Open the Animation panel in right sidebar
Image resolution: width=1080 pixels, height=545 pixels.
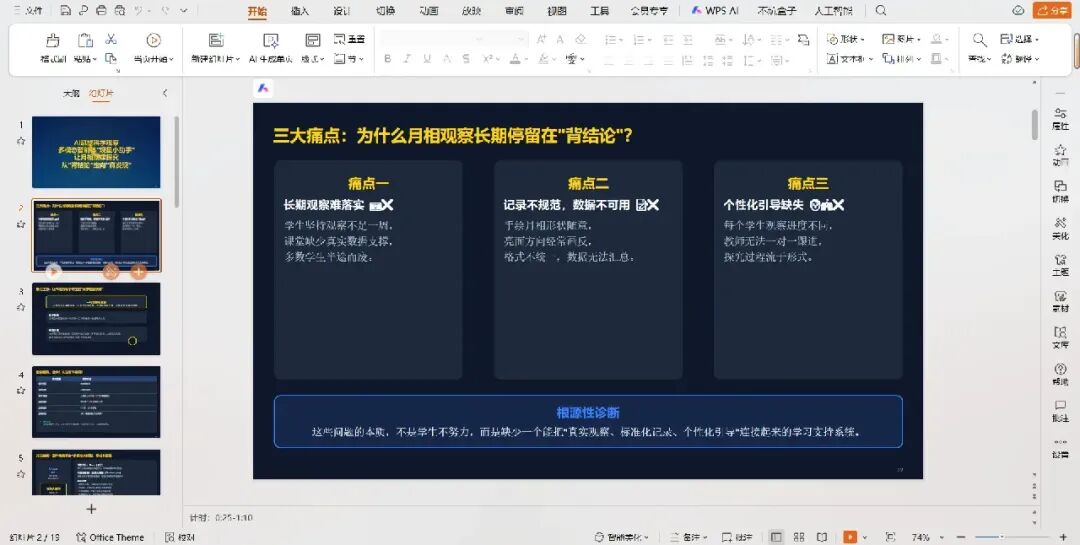pos(1060,155)
